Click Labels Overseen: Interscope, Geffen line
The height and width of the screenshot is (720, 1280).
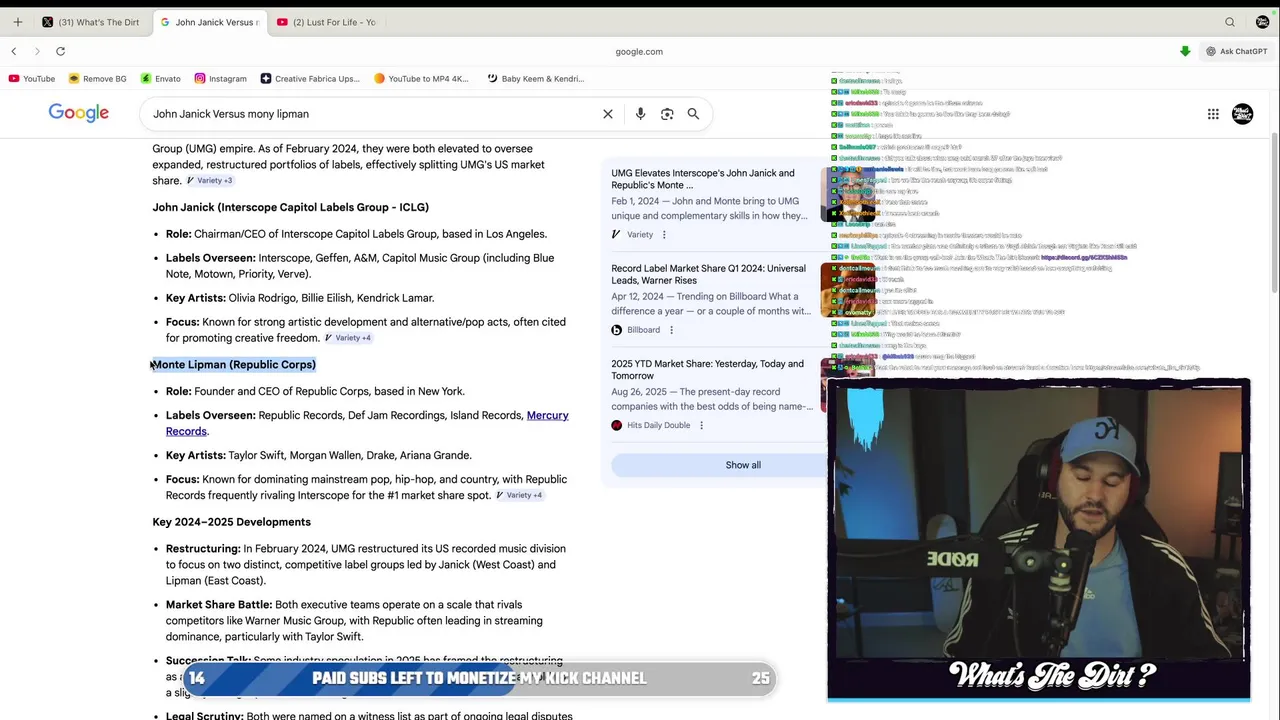click(x=360, y=266)
